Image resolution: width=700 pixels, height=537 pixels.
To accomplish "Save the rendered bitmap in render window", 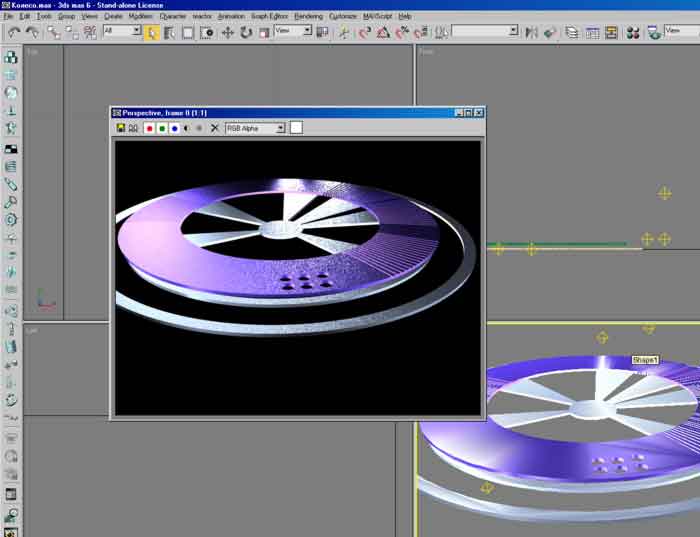I will point(121,128).
